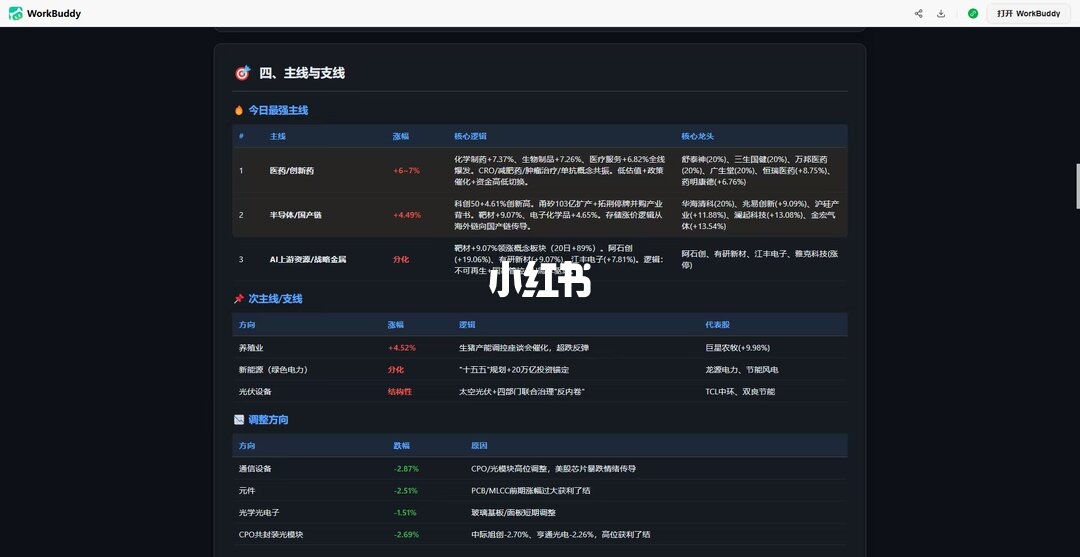This screenshot has width=1080, height=557.
Task: Click the 舒泰神(20%) leaders cell
Action: point(760,170)
